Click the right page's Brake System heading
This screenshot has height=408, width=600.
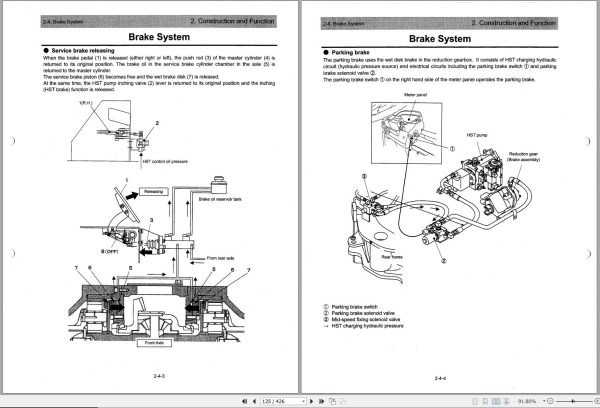tap(440, 39)
